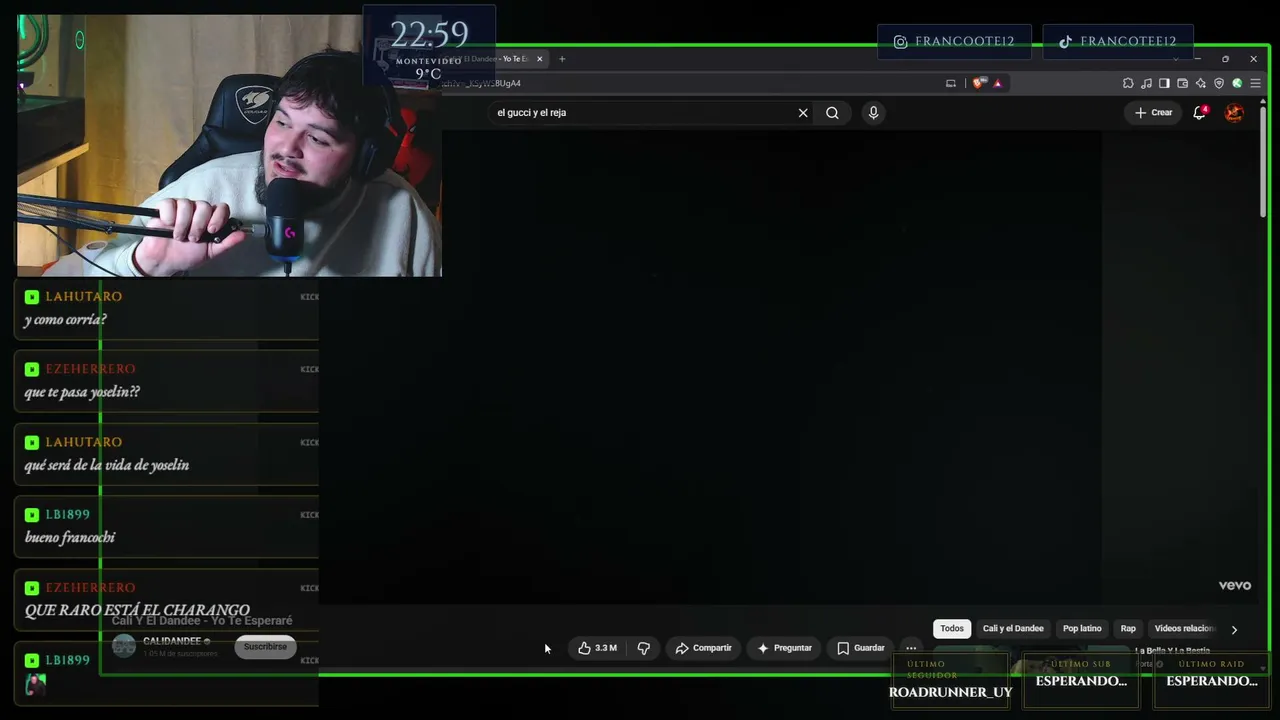Open a new browser tab
The height and width of the screenshot is (720, 1280).
click(x=562, y=59)
